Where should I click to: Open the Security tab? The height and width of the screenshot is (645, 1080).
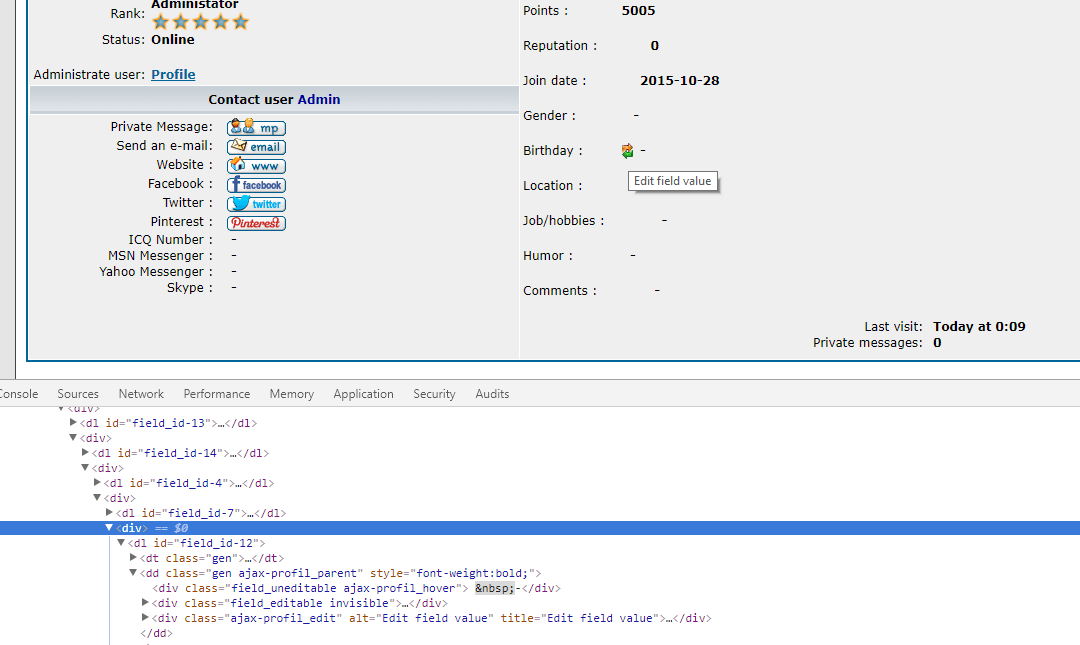(x=434, y=393)
